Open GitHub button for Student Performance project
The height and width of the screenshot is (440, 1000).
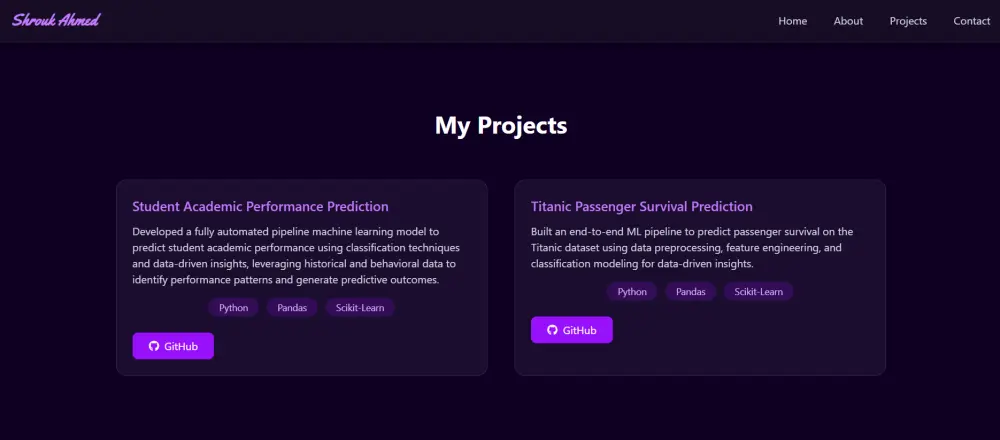click(x=173, y=346)
